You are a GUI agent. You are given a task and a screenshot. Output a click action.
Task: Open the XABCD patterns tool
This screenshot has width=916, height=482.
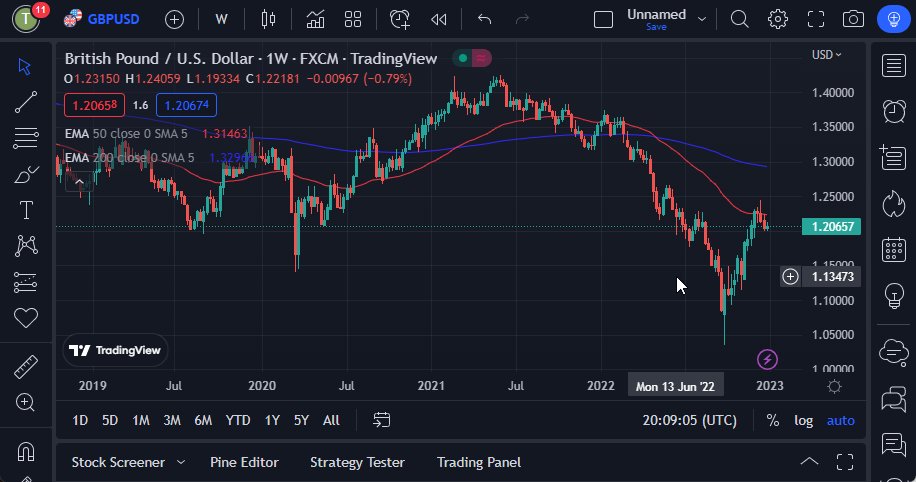[x=26, y=246]
